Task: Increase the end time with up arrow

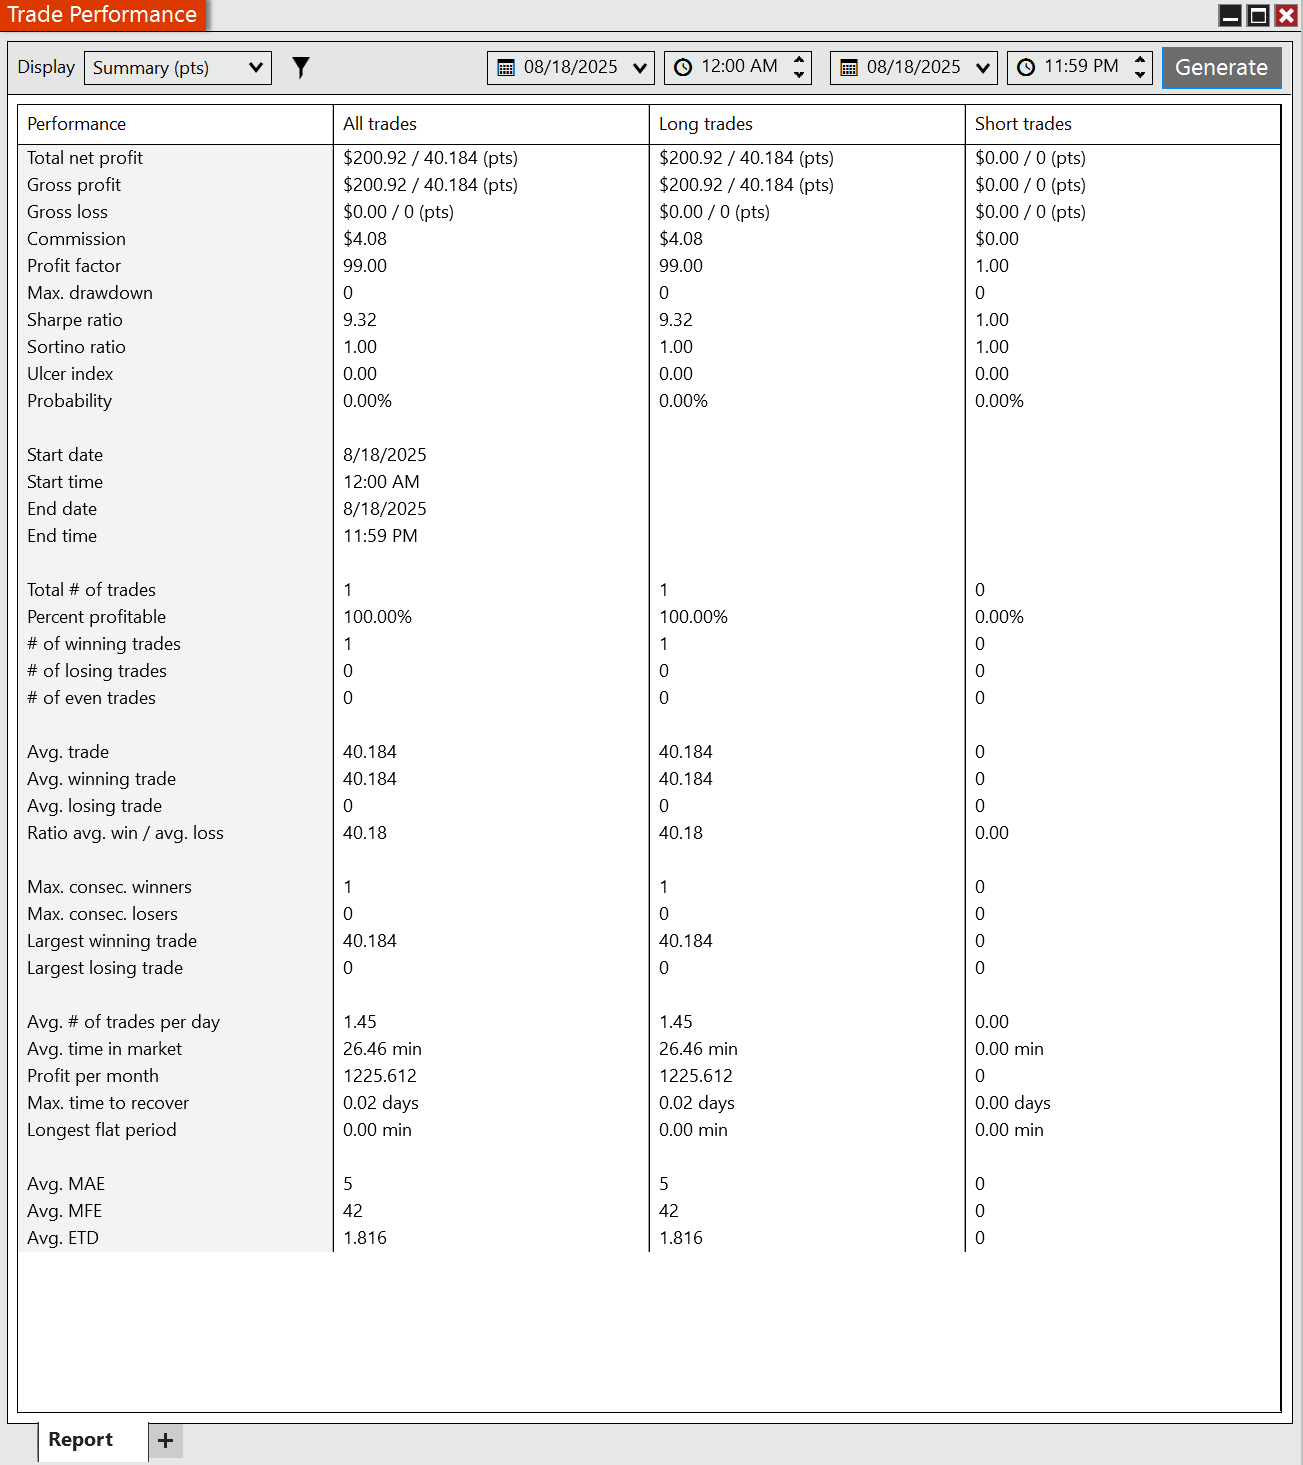Action: point(1140,60)
